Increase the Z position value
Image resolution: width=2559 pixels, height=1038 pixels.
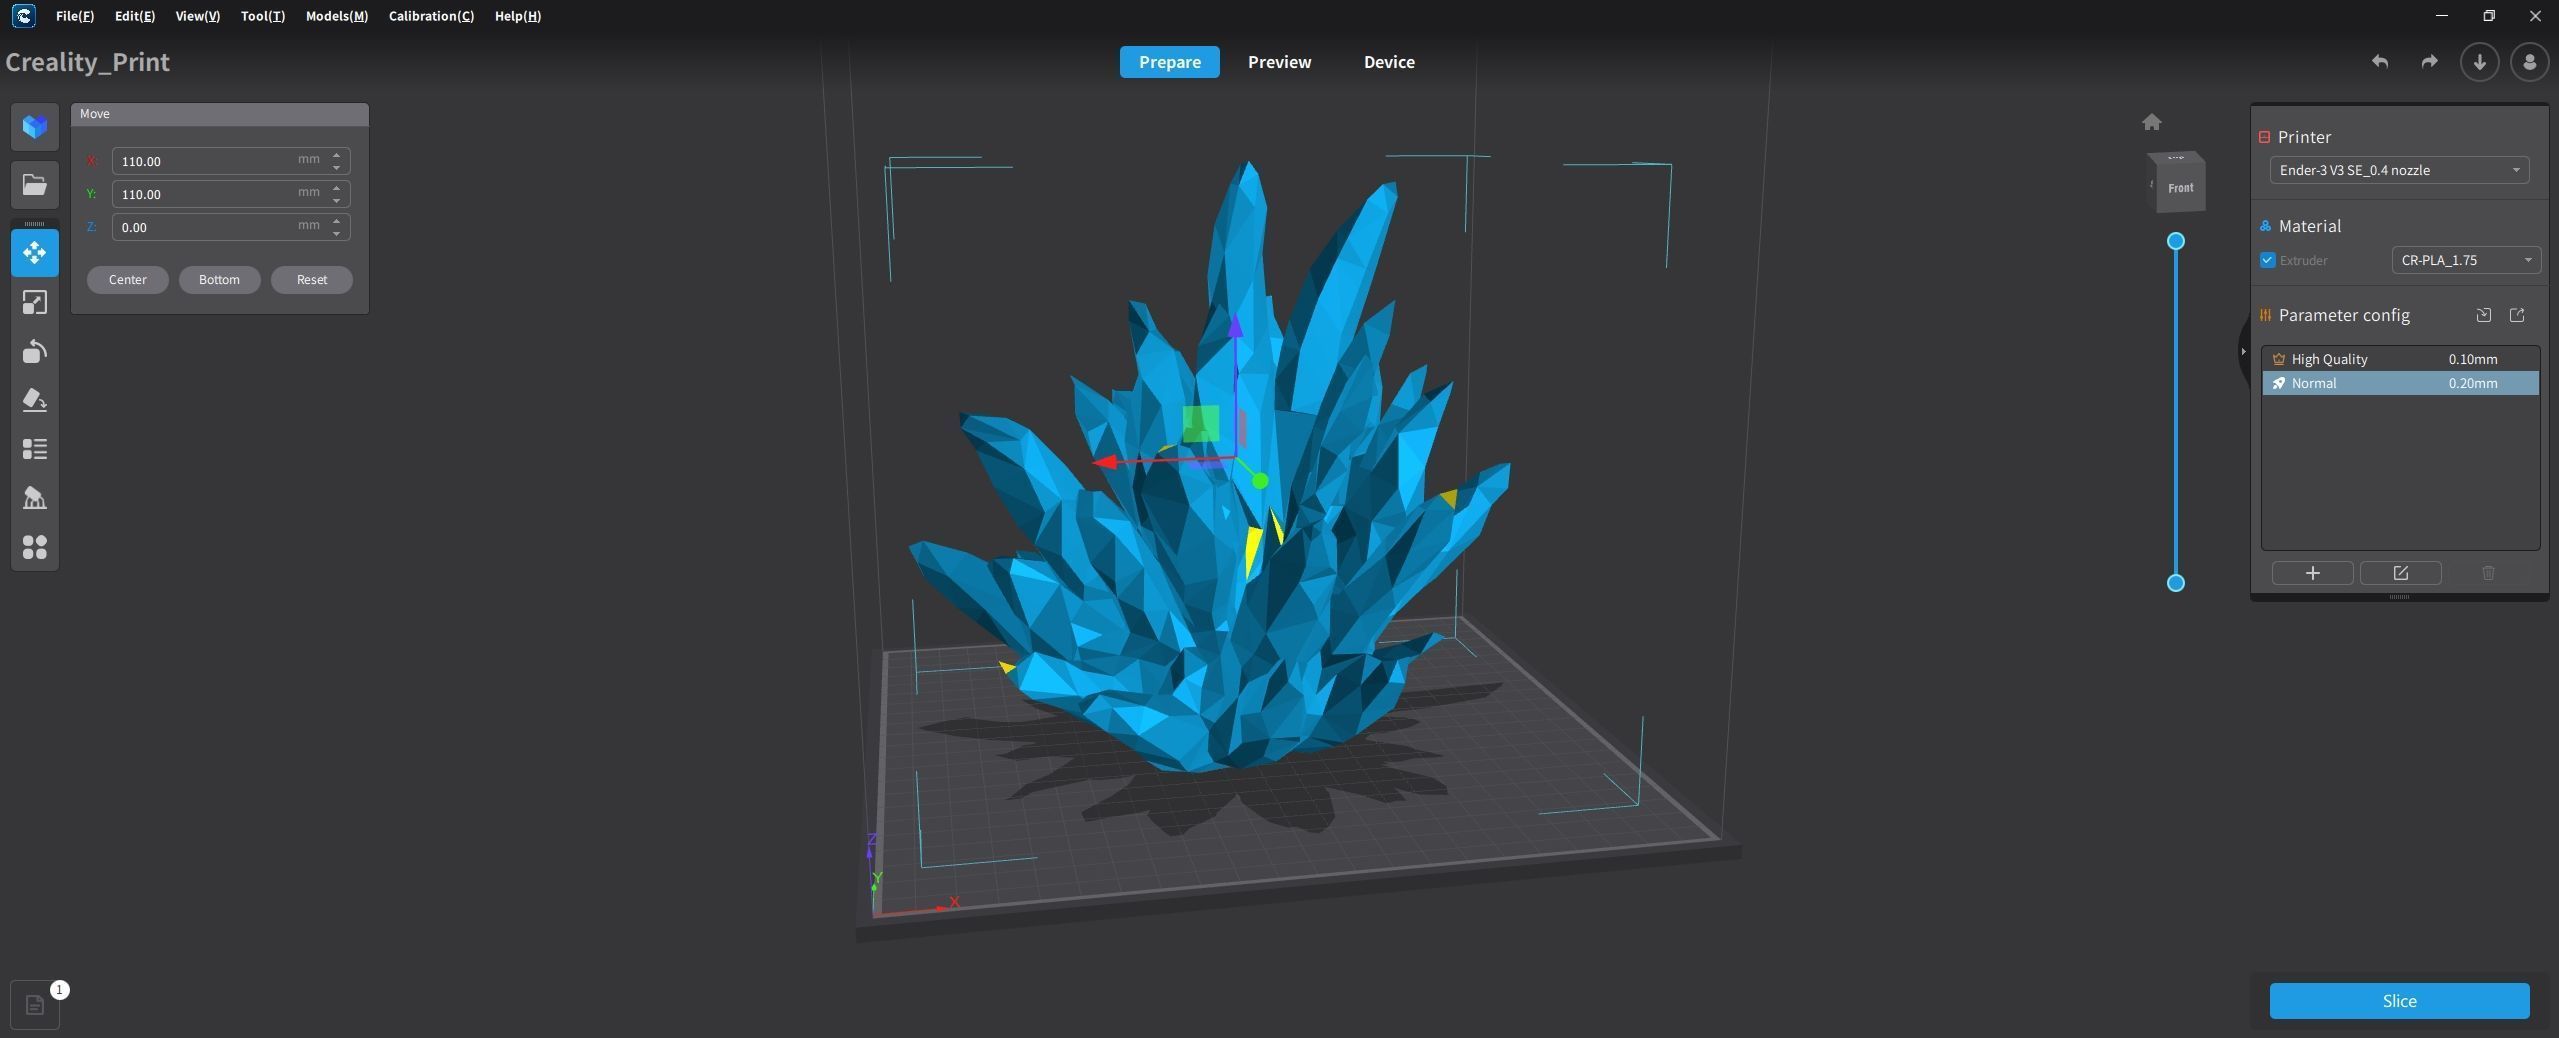[x=337, y=221]
